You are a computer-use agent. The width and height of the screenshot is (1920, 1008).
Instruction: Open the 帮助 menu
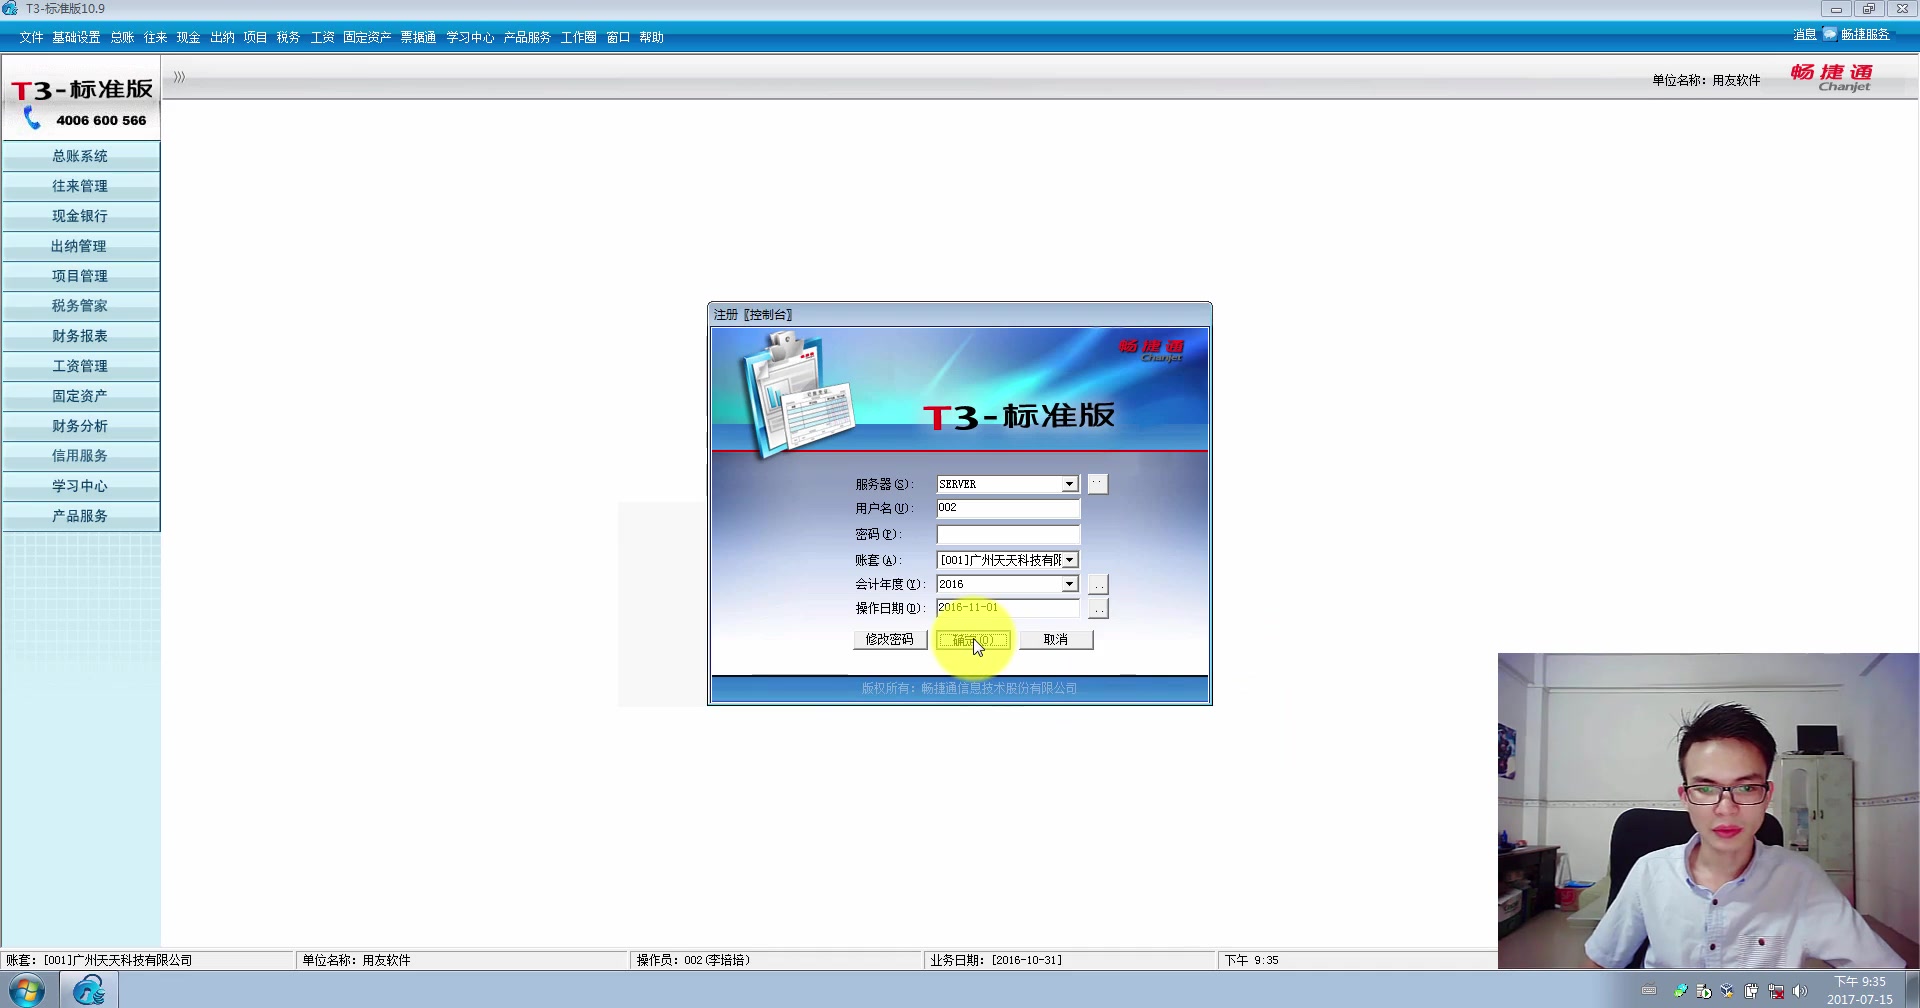tap(651, 37)
